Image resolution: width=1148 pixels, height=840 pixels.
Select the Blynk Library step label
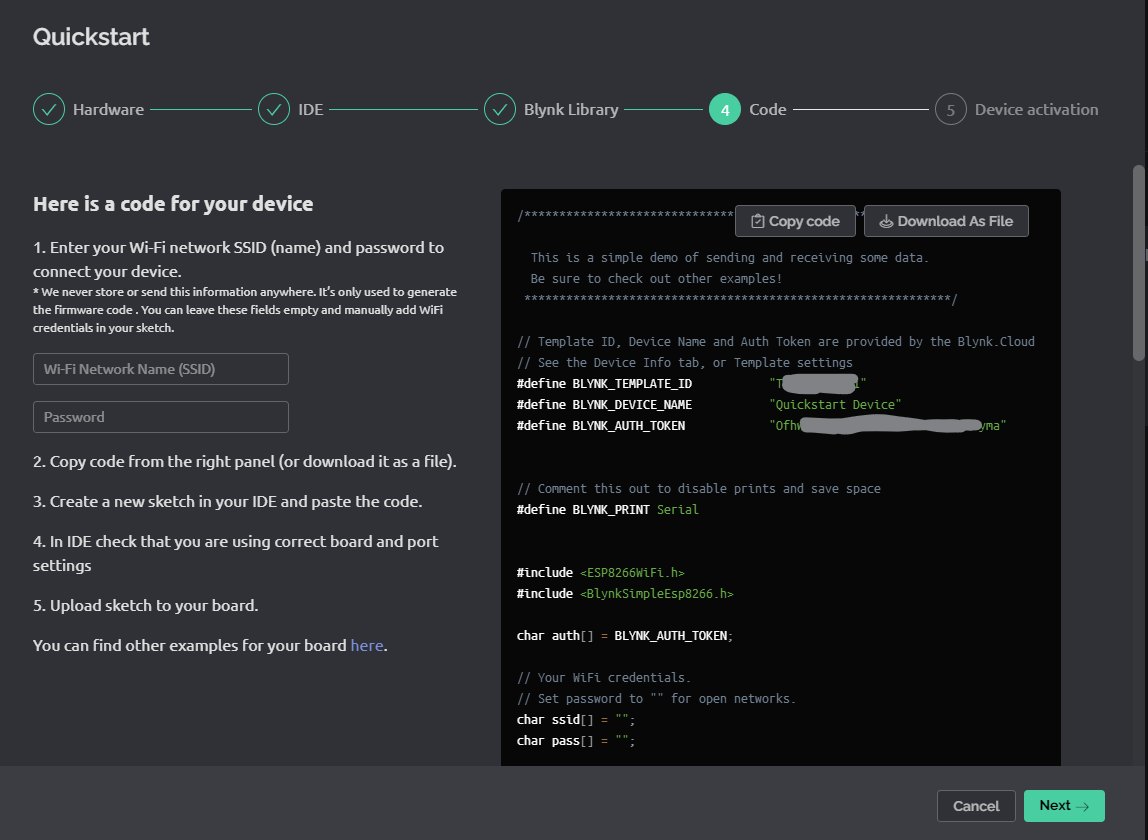[571, 110]
